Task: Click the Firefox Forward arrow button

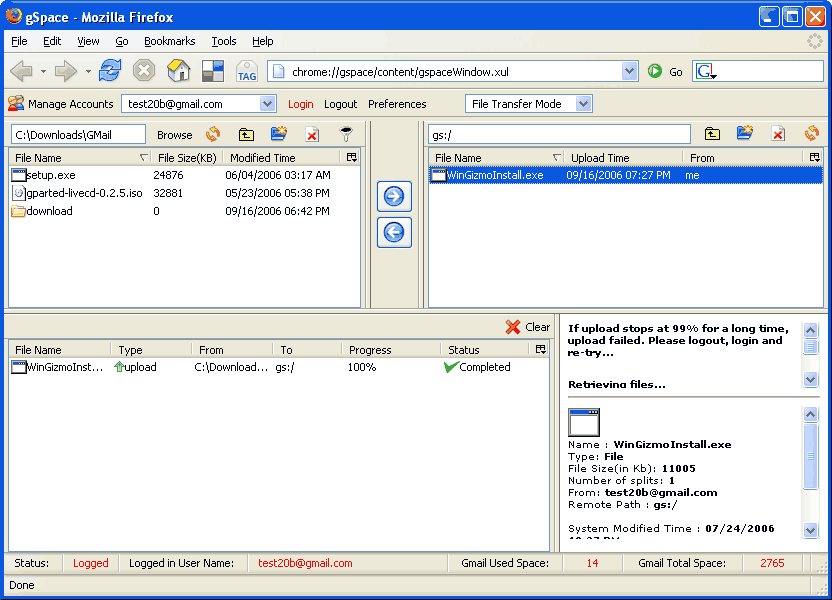Action: pyautogui.click(x=66, y=71)
